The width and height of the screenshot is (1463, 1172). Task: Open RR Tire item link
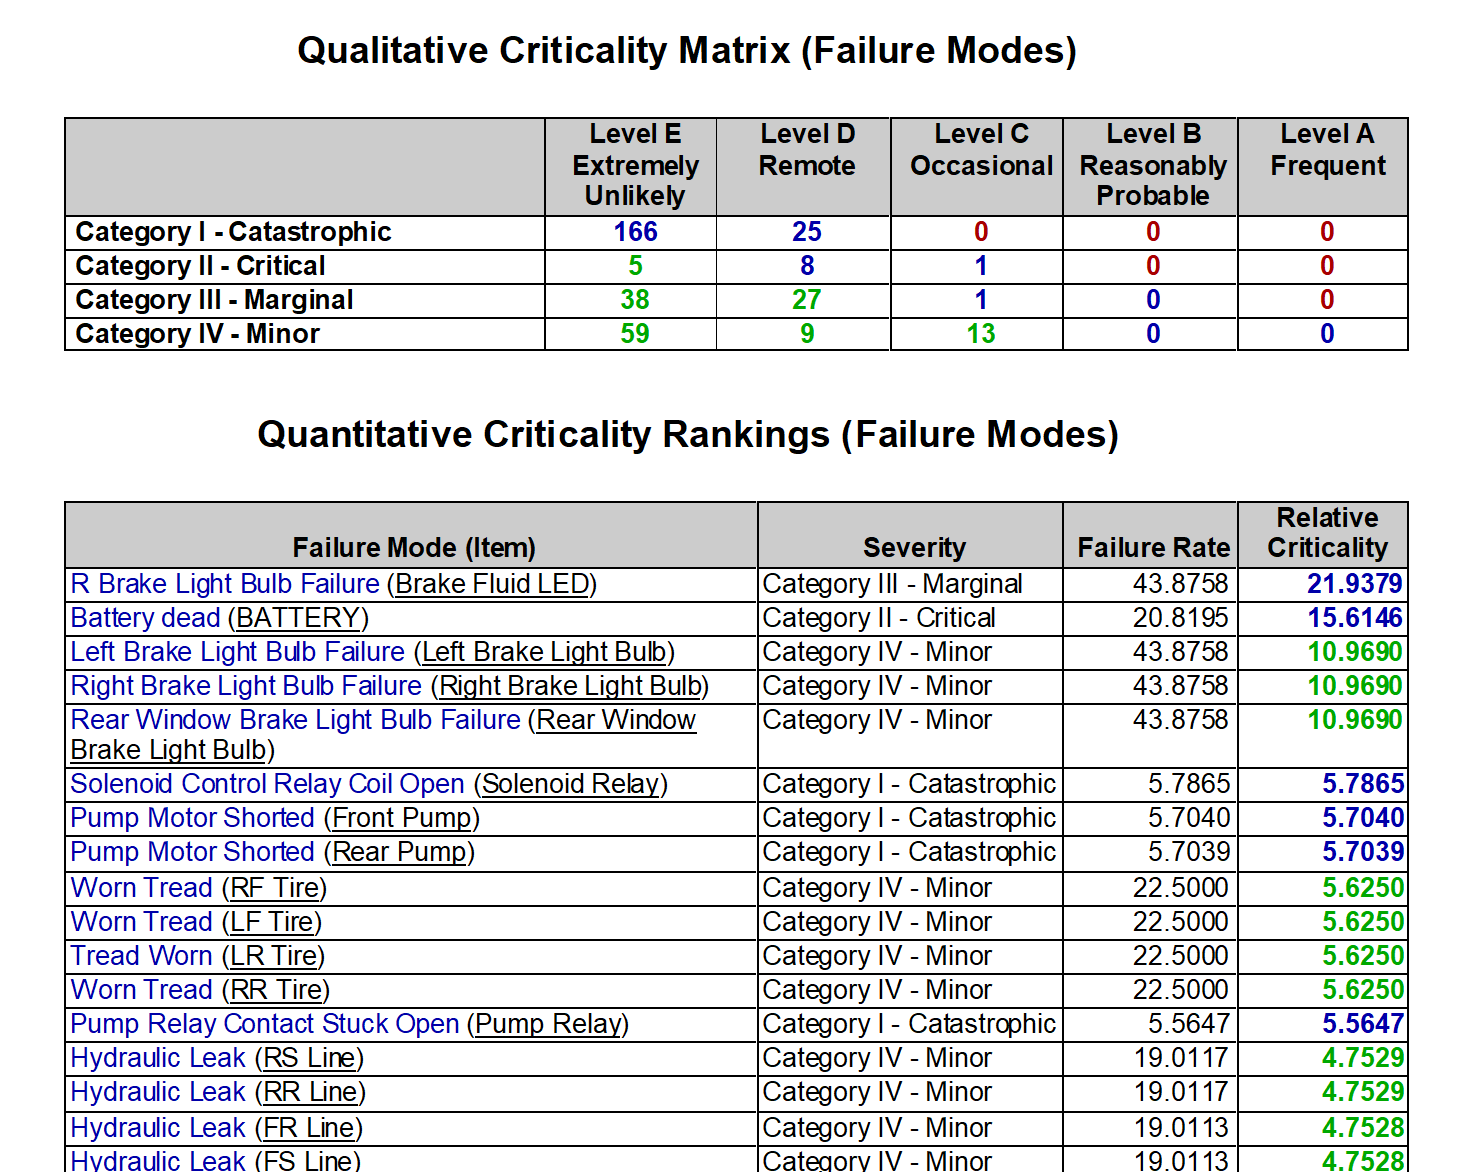[x=276, y=990]
